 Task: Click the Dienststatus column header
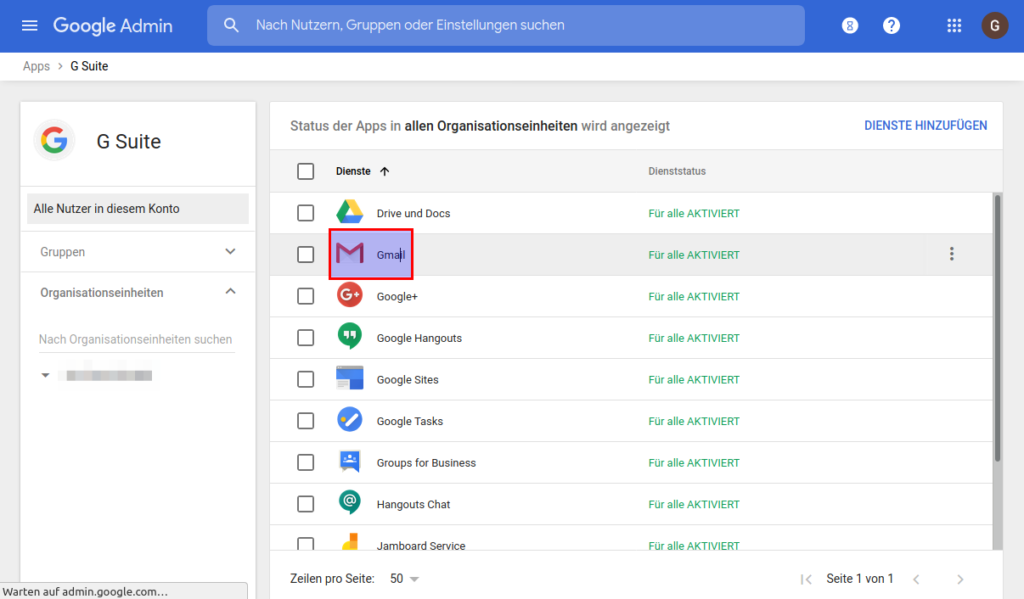[677, 171]
